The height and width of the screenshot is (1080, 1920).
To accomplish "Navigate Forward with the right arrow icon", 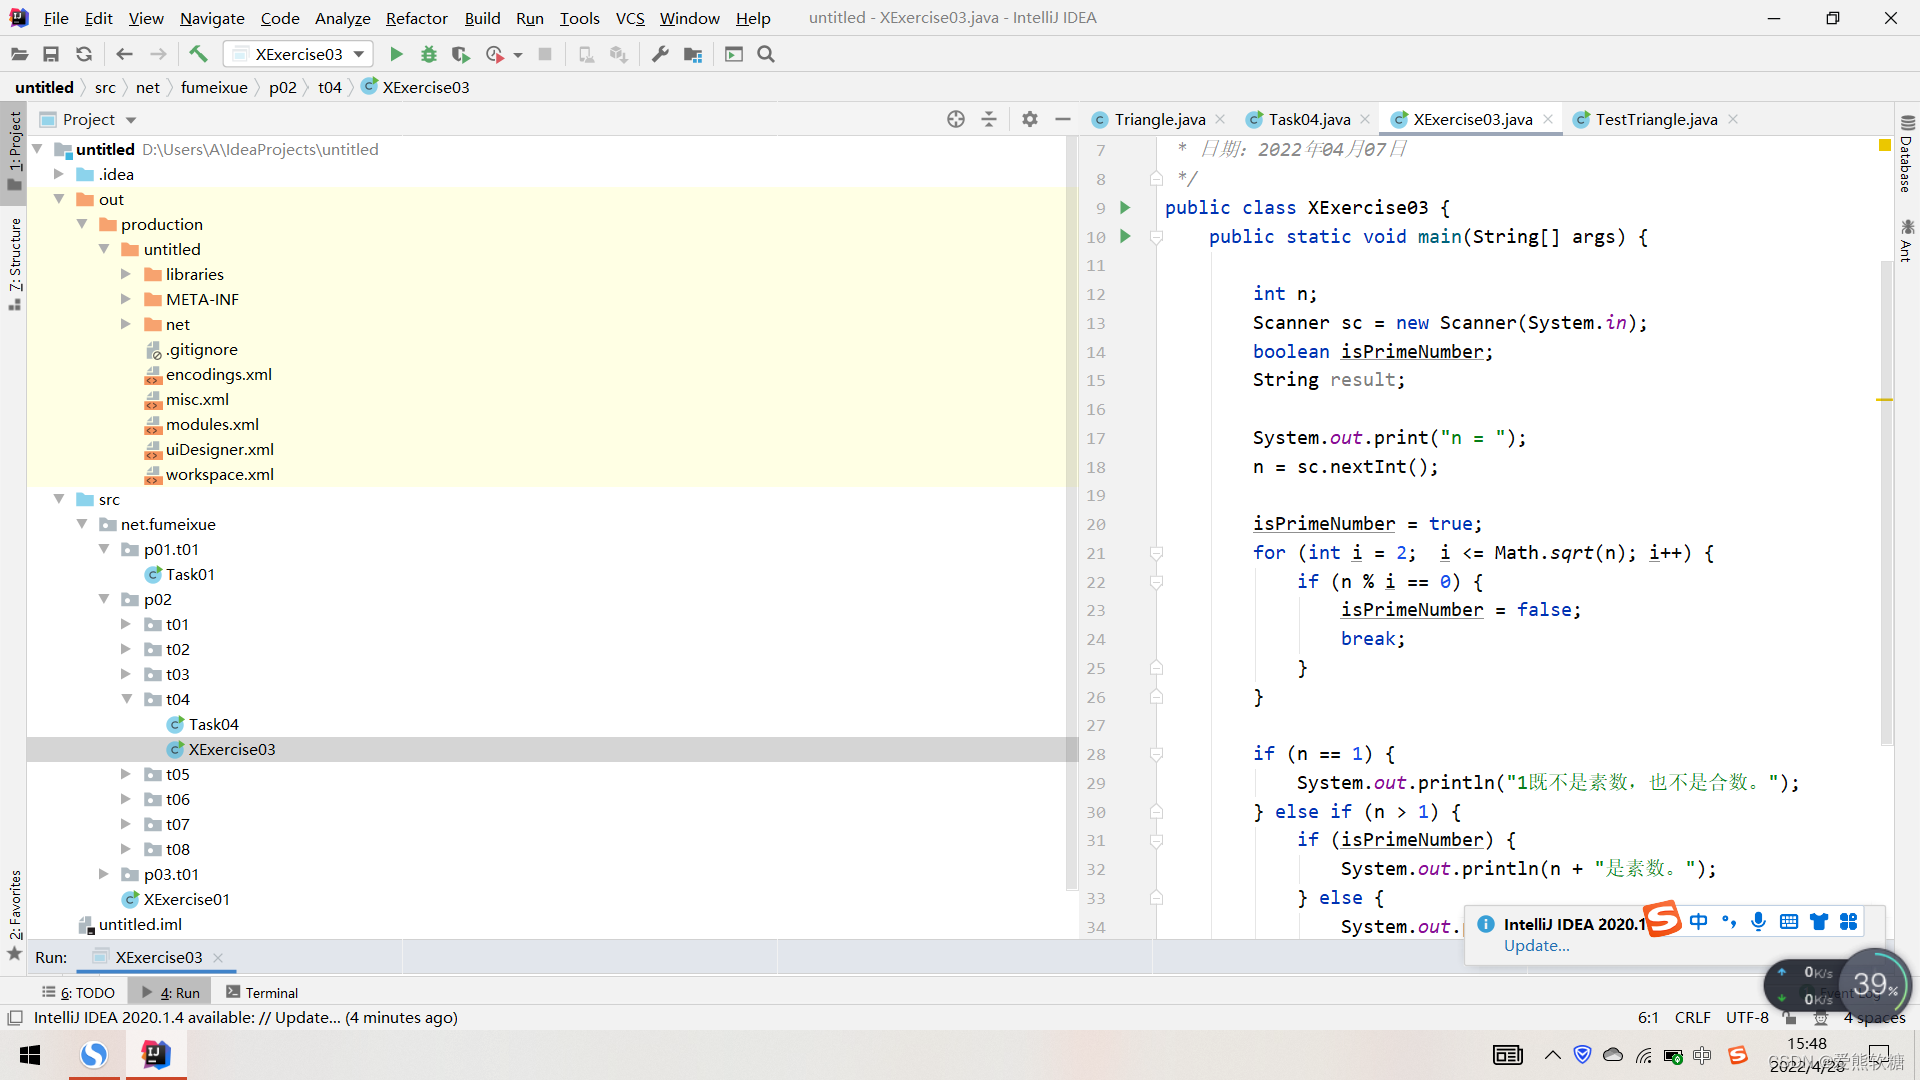I will (x=158, y=54).
